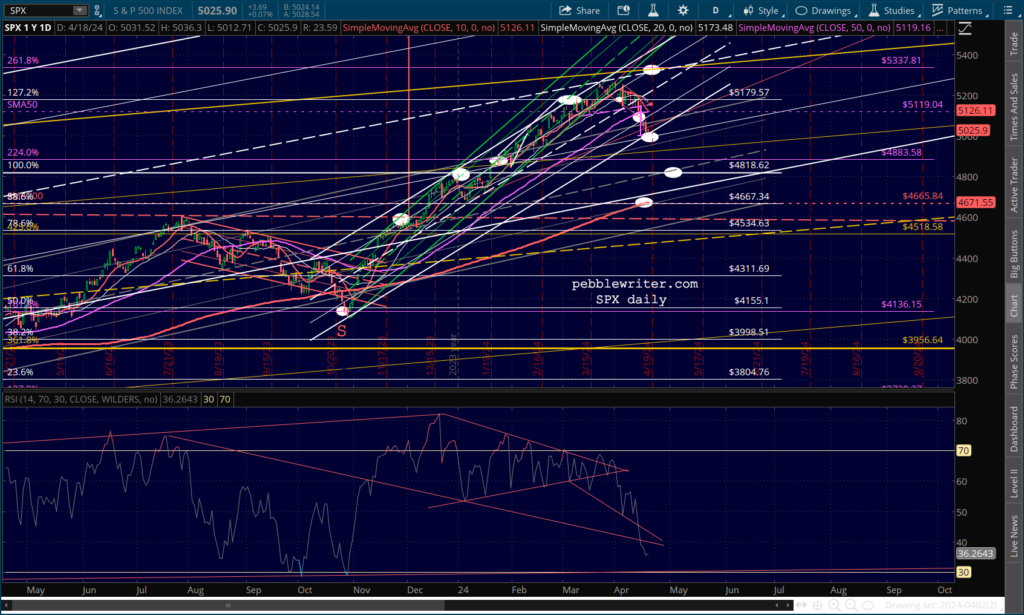Click the SimpleMovingAvg (CLOSE, 50) study label
The image size is (1024, 615).
814,27
